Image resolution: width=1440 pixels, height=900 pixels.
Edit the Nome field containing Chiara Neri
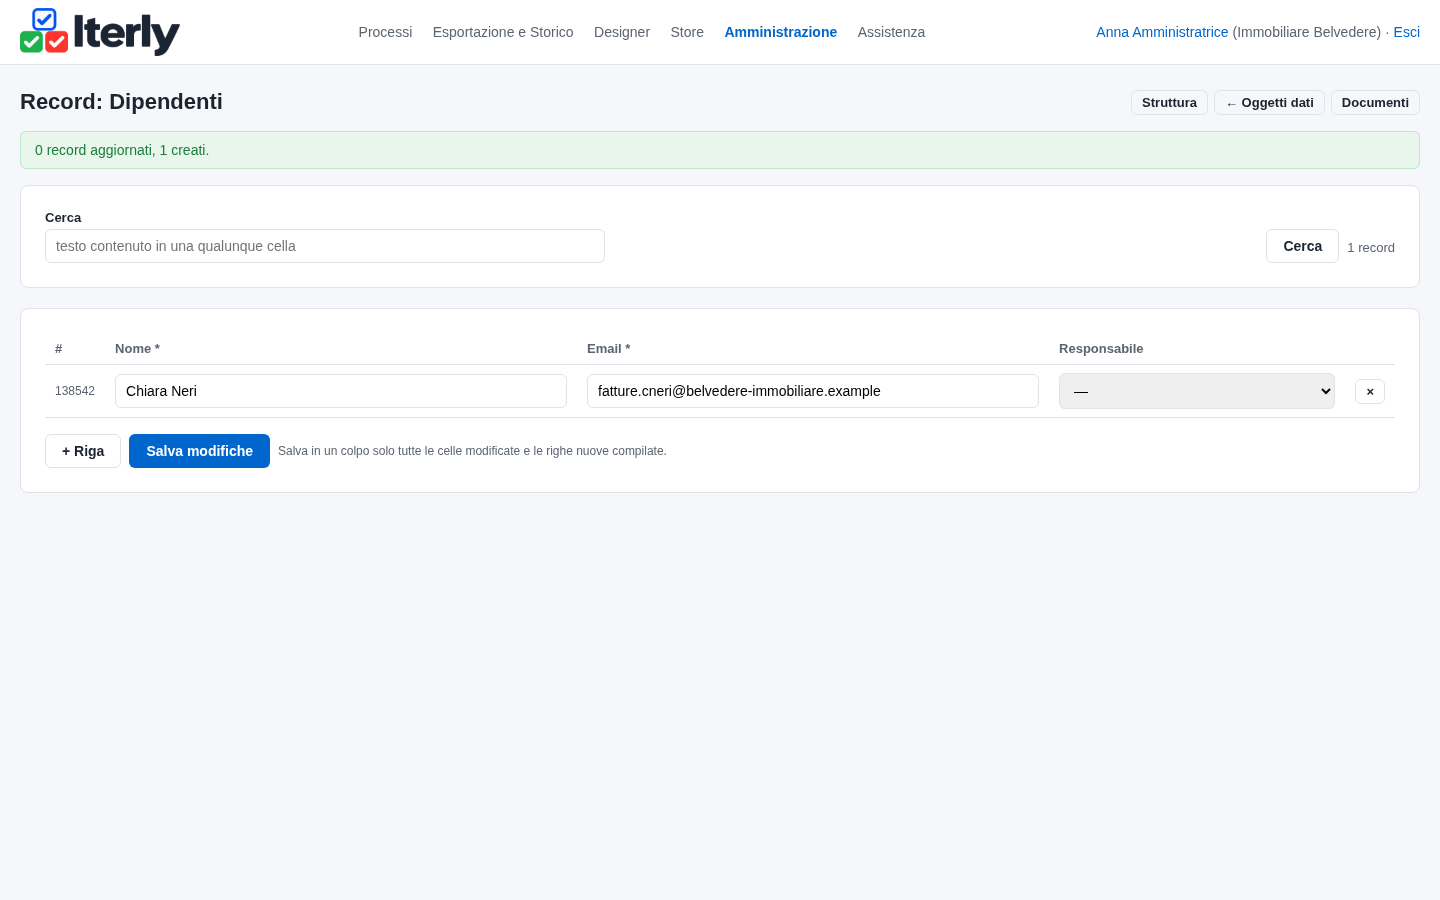341,391
